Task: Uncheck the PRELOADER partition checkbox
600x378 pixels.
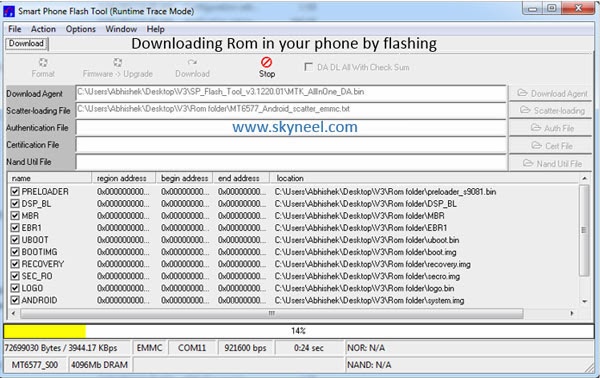Action: click(15, 191)
